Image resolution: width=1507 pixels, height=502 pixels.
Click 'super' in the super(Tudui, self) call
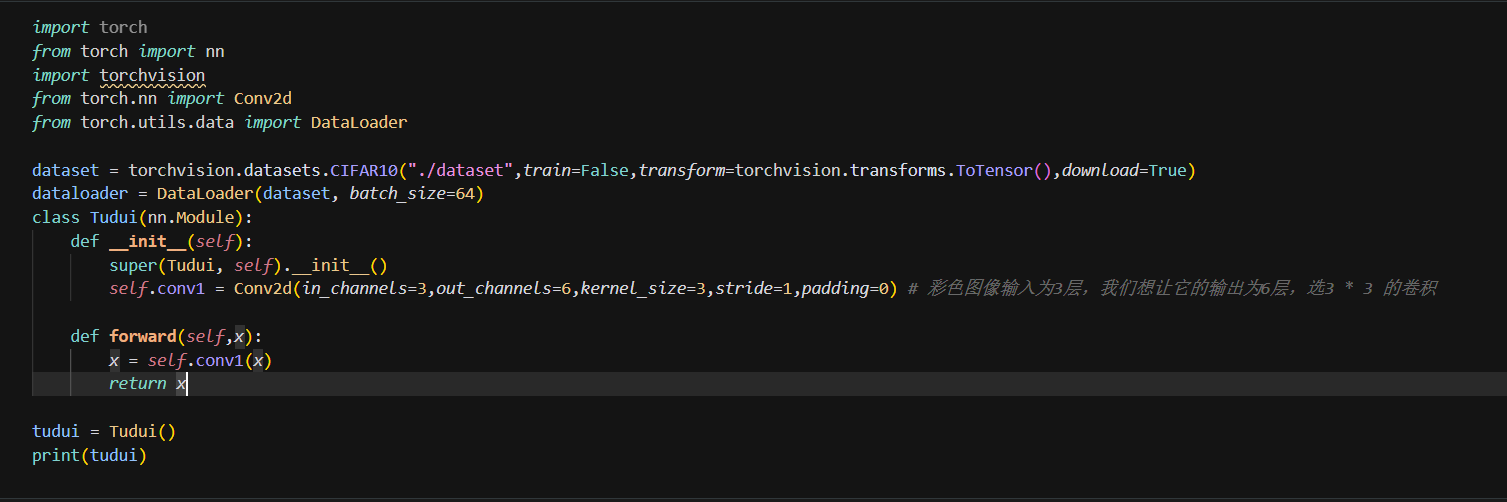click(133, 267)
